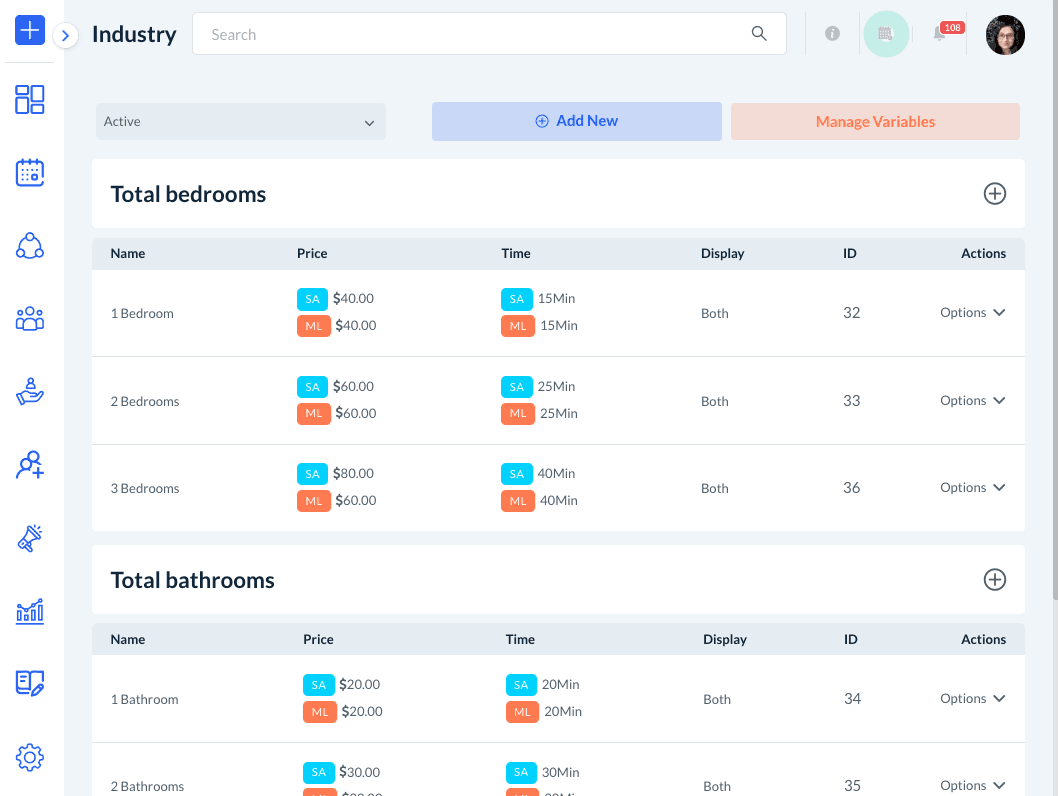Click the plus icon beside Total bathrooms
The height and width of the screenshot is (796, 1058).
[x=994, y=580]
